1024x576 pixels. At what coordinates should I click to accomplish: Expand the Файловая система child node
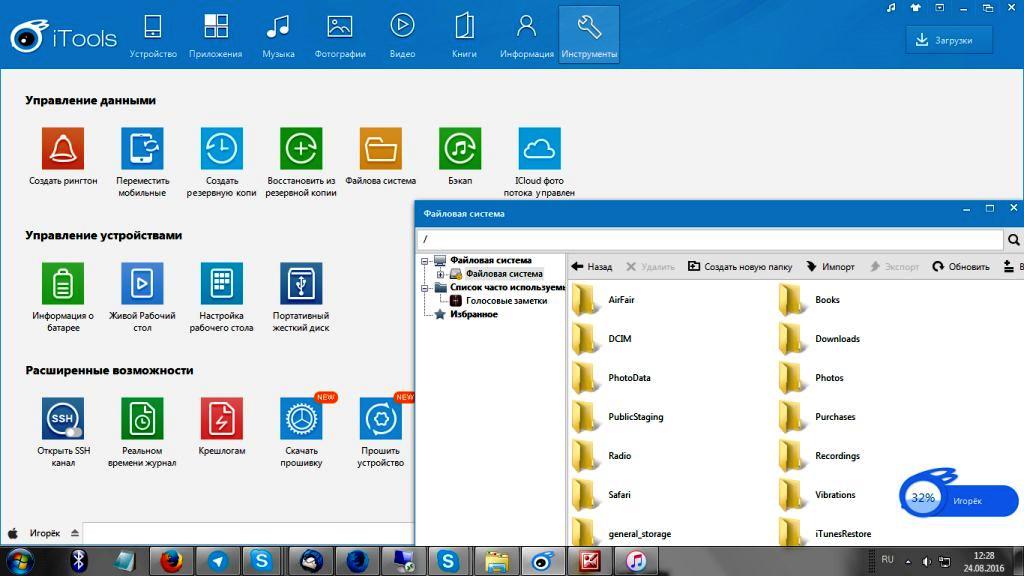point(440,274)
